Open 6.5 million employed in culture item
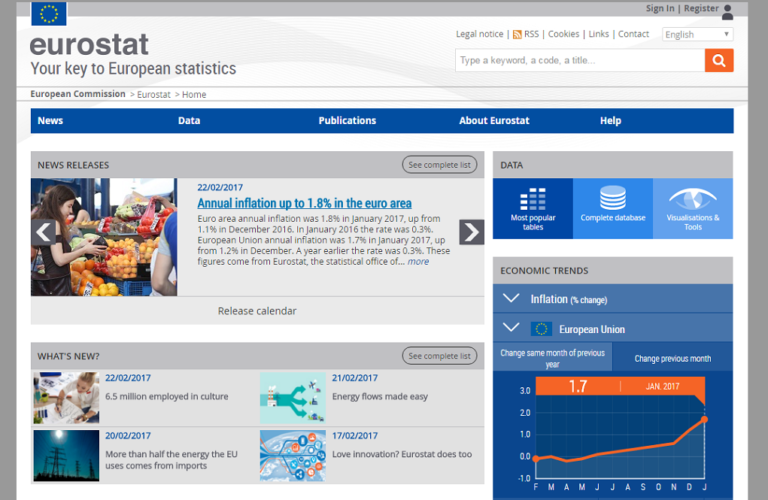This screenshot has height=500, width=768. tap(167, 397)
